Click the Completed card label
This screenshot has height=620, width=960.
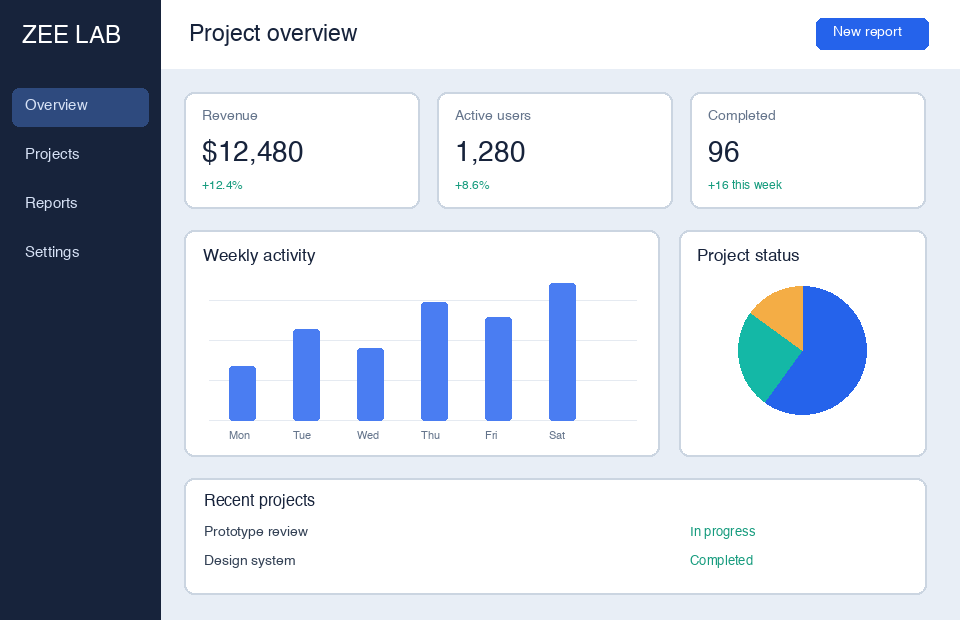click(x=741, y=116)
